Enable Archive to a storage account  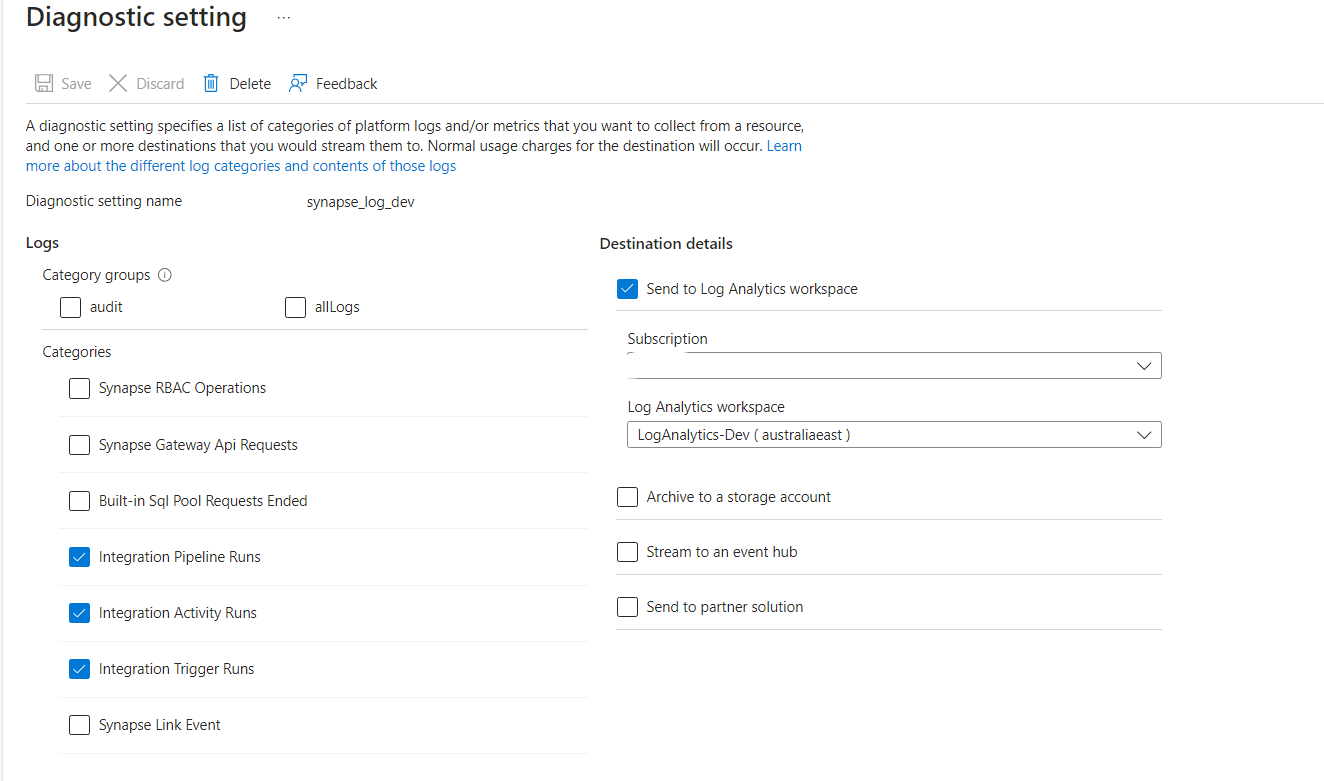(x=627, y=496)
